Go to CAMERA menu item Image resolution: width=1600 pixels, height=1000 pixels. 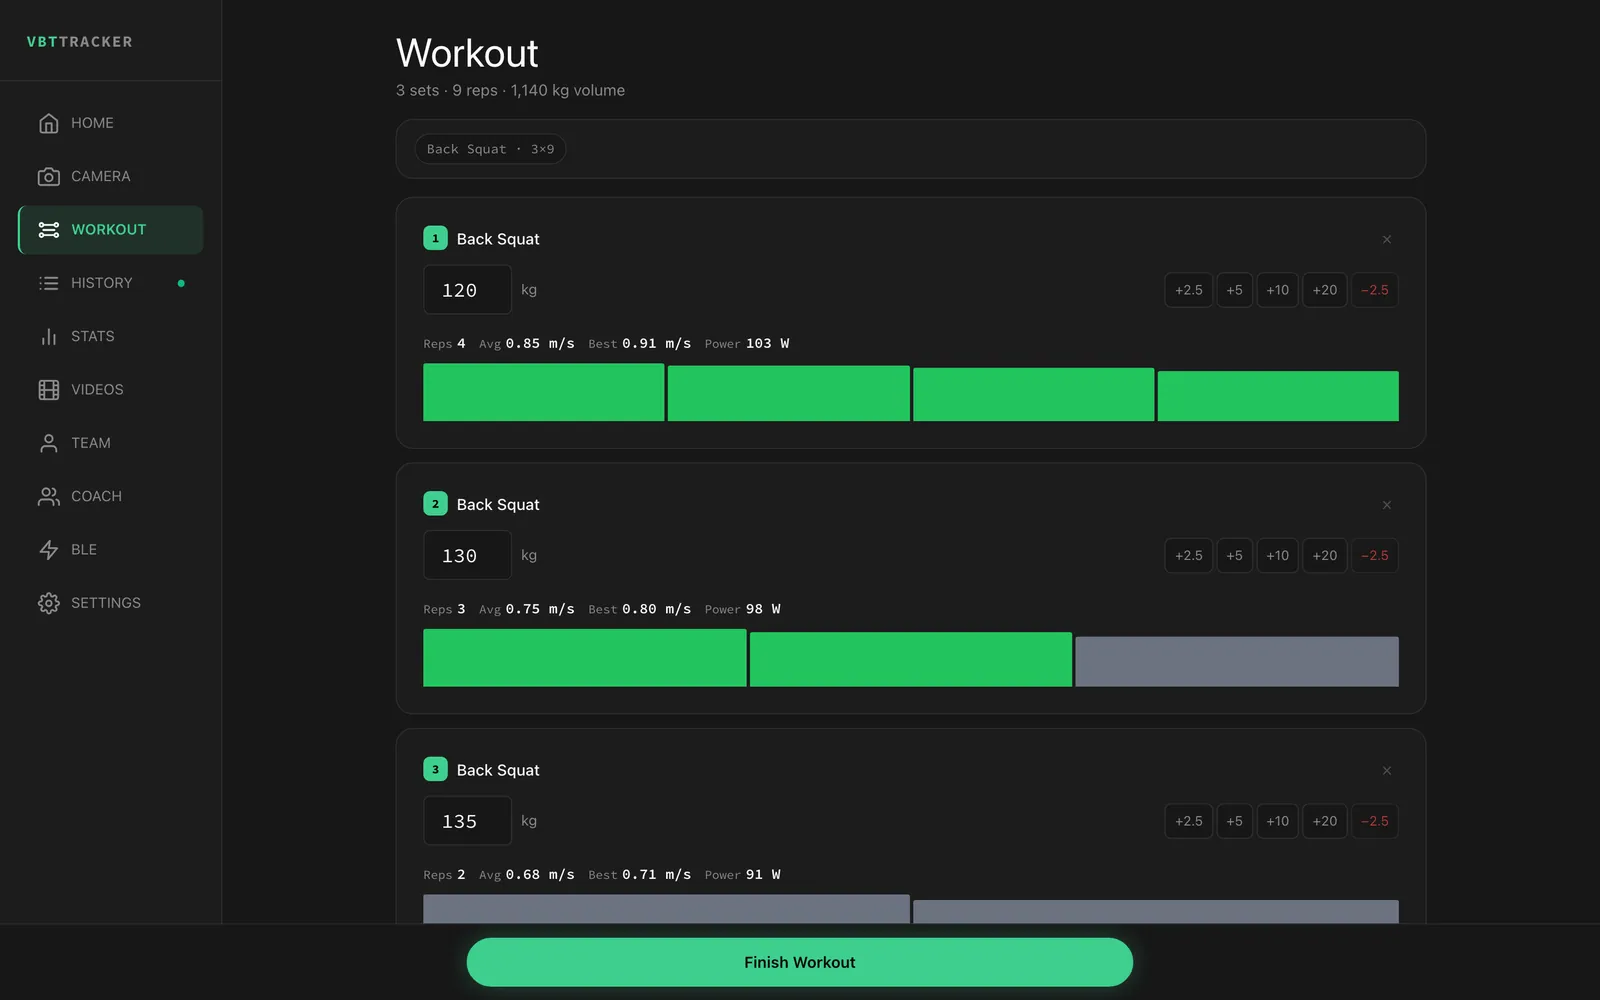tap(110, 176)
